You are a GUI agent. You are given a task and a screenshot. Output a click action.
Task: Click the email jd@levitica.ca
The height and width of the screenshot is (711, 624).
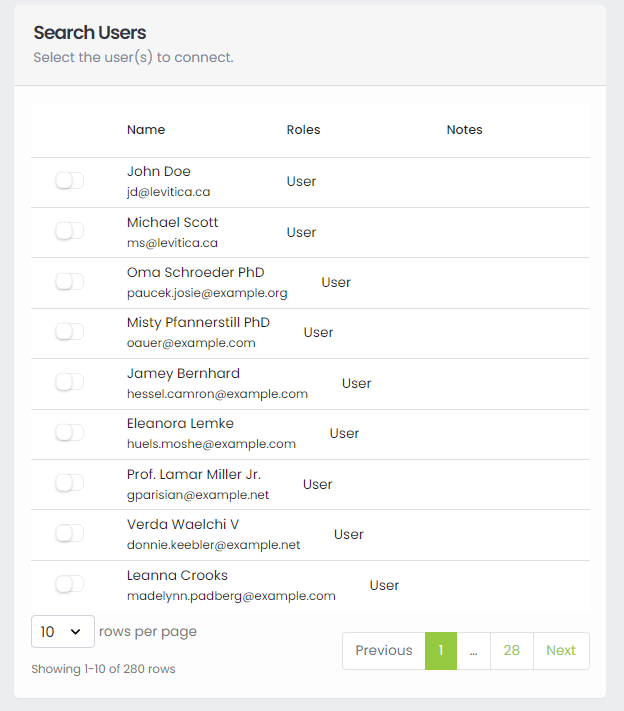168,192
